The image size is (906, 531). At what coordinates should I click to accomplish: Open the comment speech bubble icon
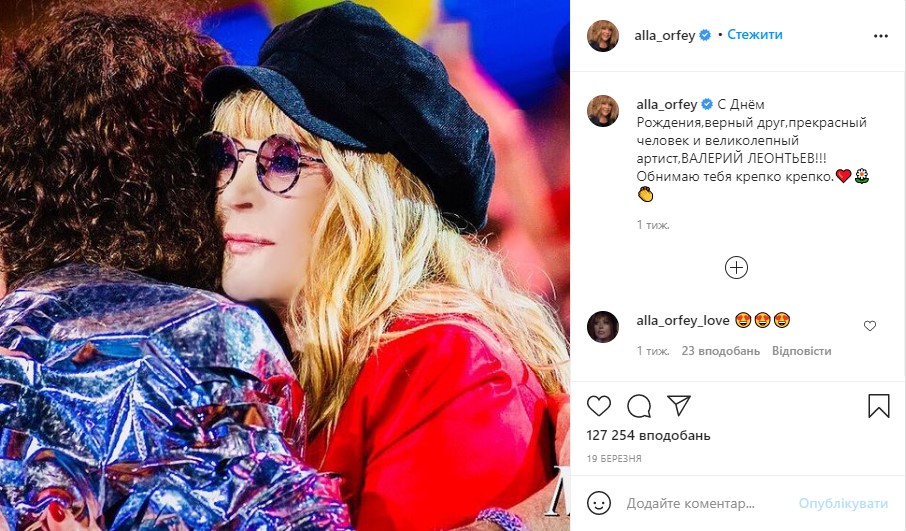(639, 405)
